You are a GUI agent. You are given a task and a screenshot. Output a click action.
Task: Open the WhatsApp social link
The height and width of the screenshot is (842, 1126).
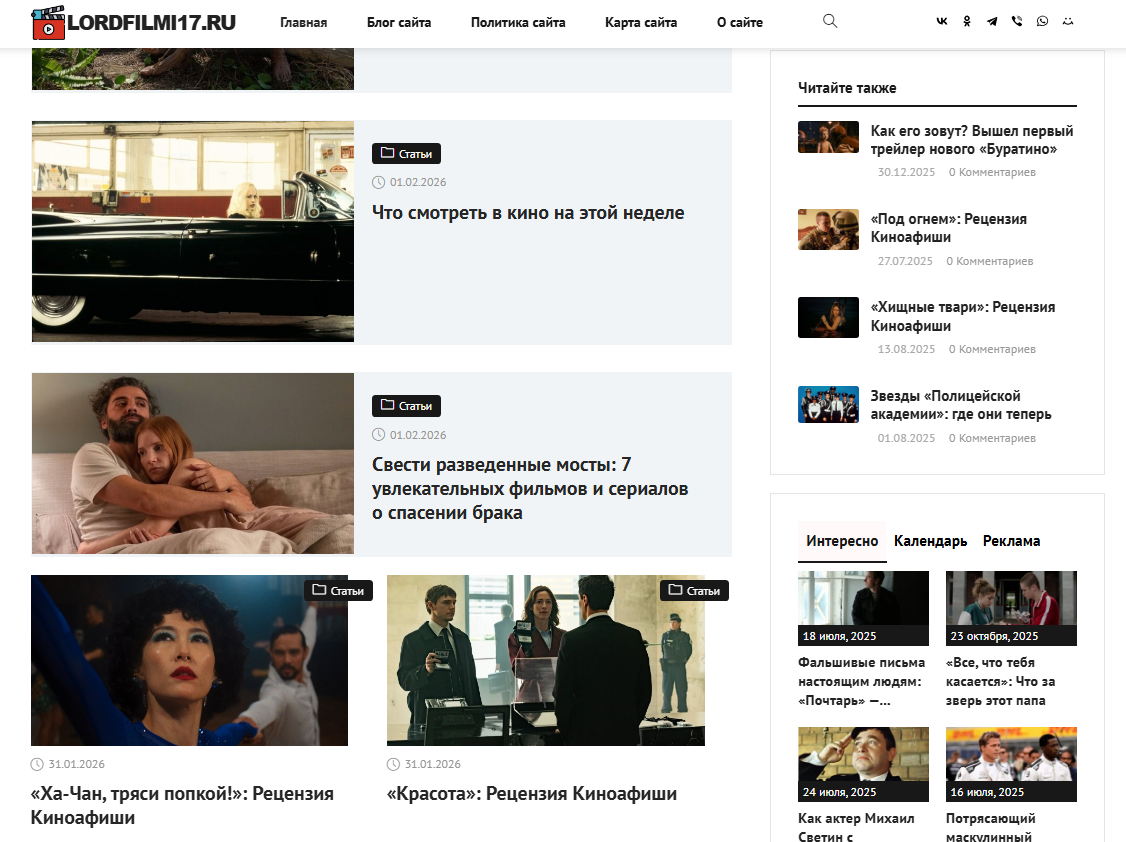tap(1042, 22)
